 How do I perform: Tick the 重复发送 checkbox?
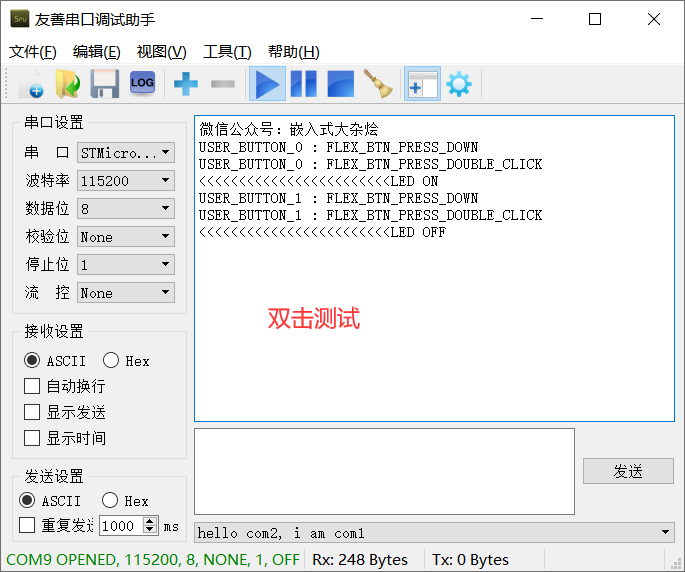pos(27,525)
